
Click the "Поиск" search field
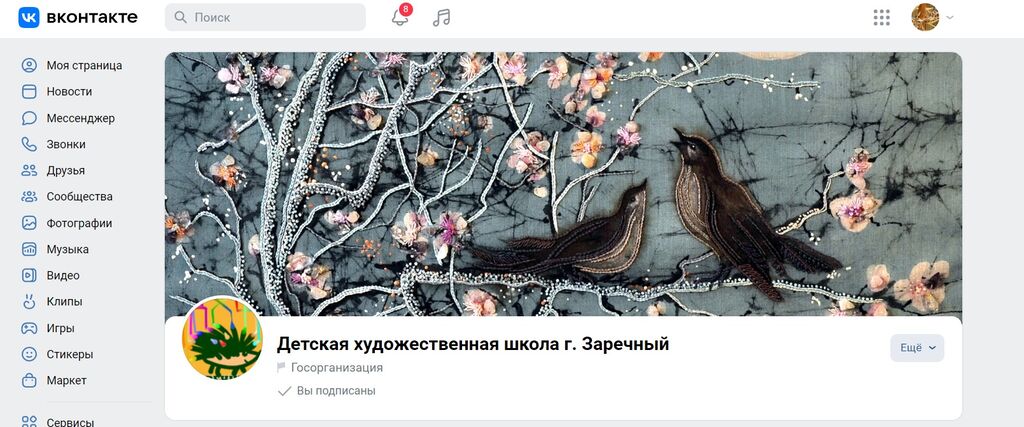265,17
